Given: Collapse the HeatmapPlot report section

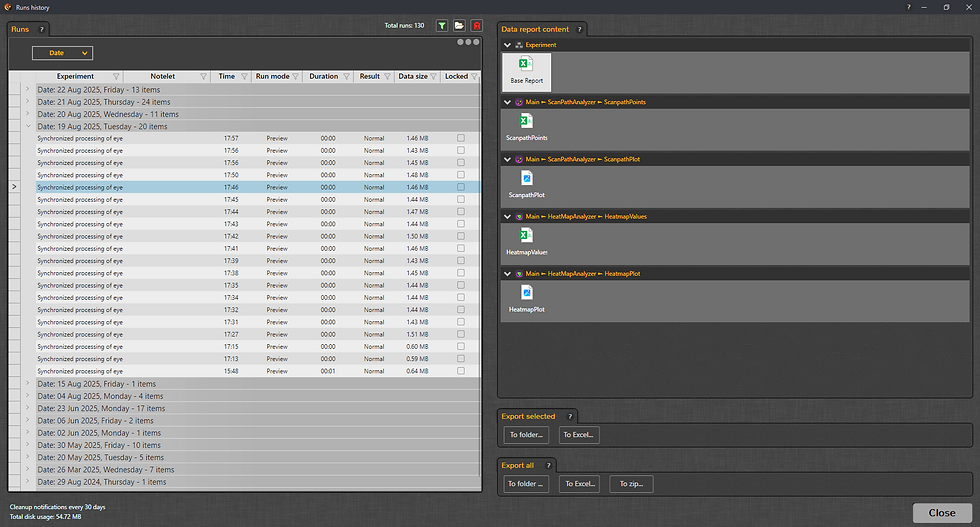Looking at the screenshot, I should (508, 274).
